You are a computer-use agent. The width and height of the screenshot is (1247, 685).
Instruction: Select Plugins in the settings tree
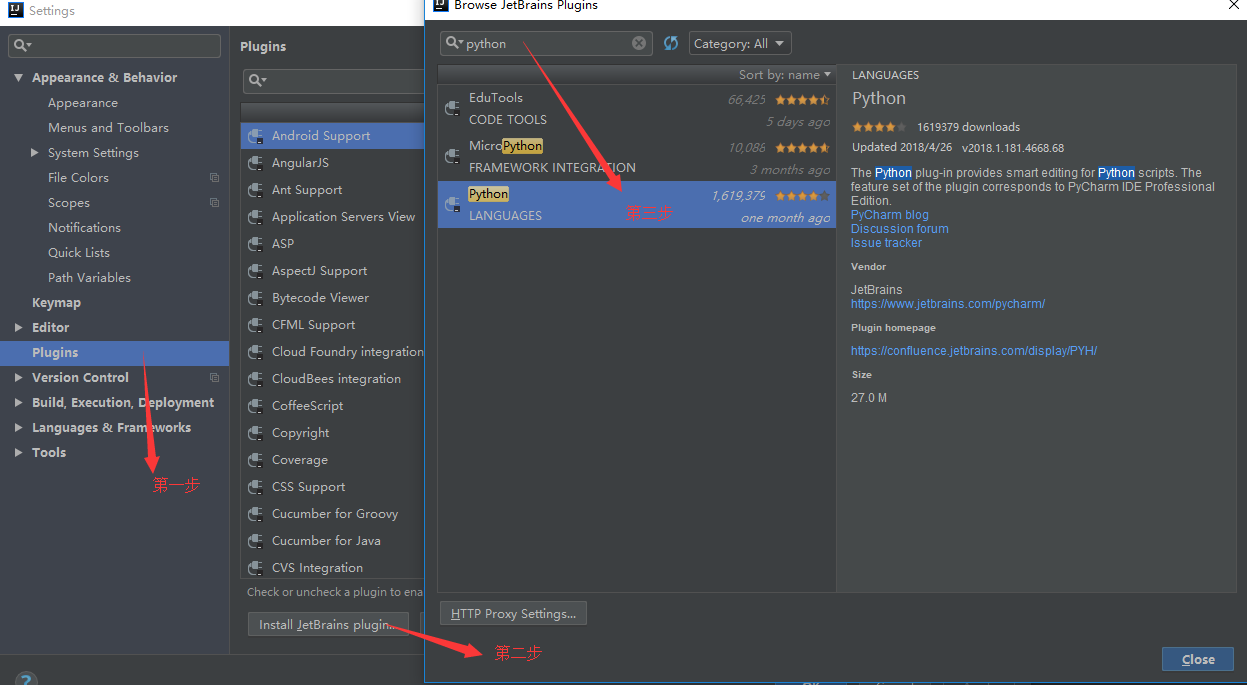click(x=114, y=353)
